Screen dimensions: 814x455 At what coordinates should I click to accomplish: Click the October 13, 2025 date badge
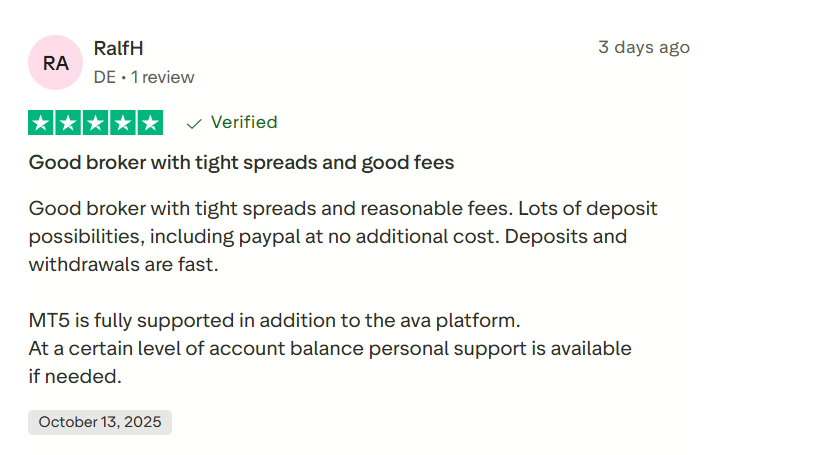(100, 422)
